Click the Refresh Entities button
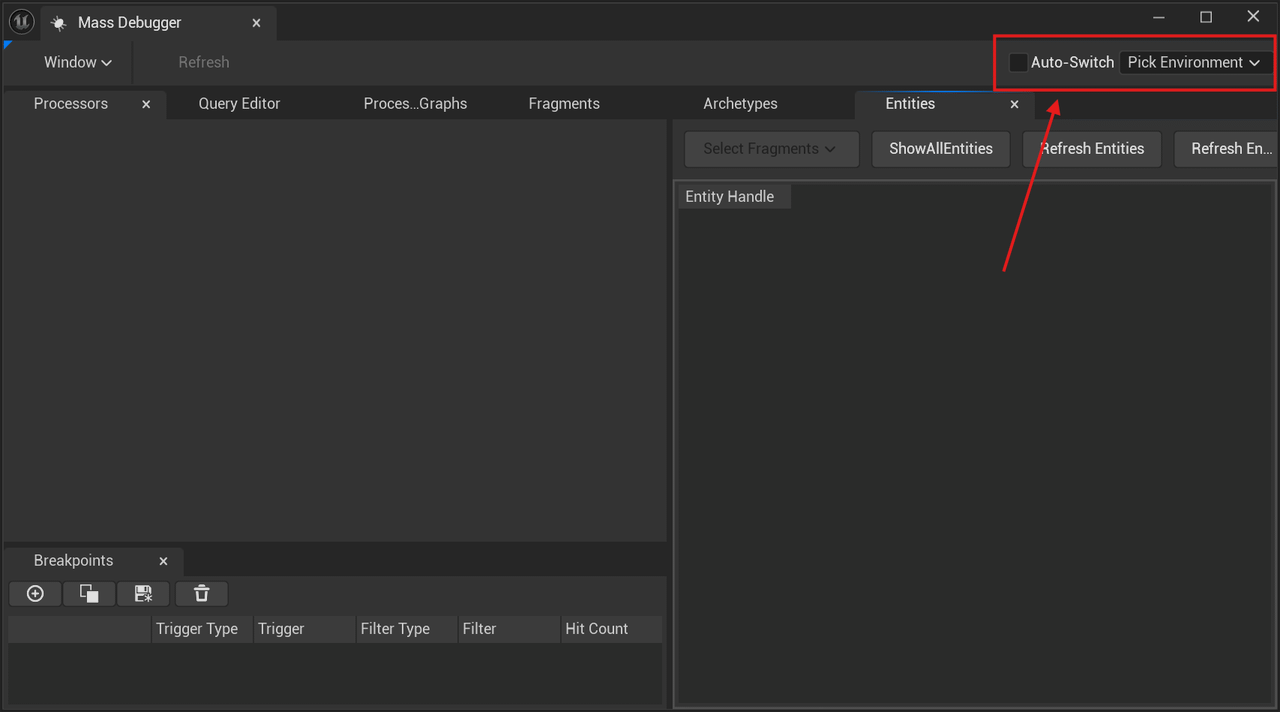This screenshot has width=1280, height=712. (1092, 149)
